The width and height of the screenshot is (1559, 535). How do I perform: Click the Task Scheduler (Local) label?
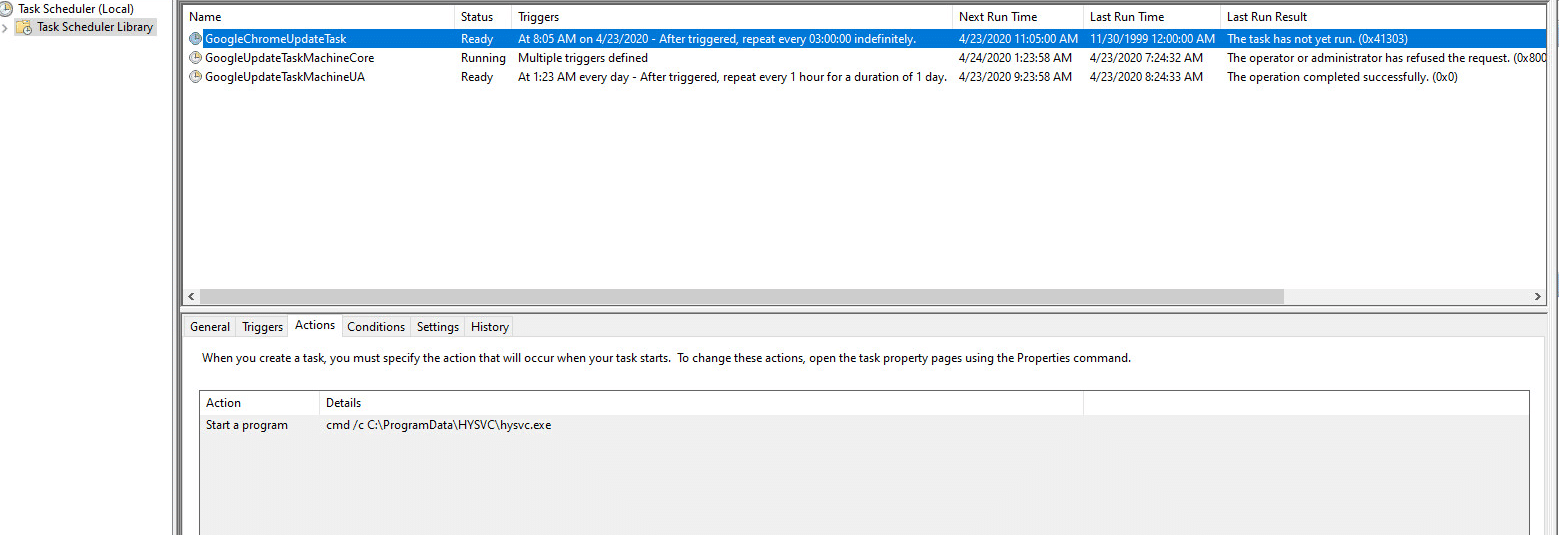click(76, 9)
